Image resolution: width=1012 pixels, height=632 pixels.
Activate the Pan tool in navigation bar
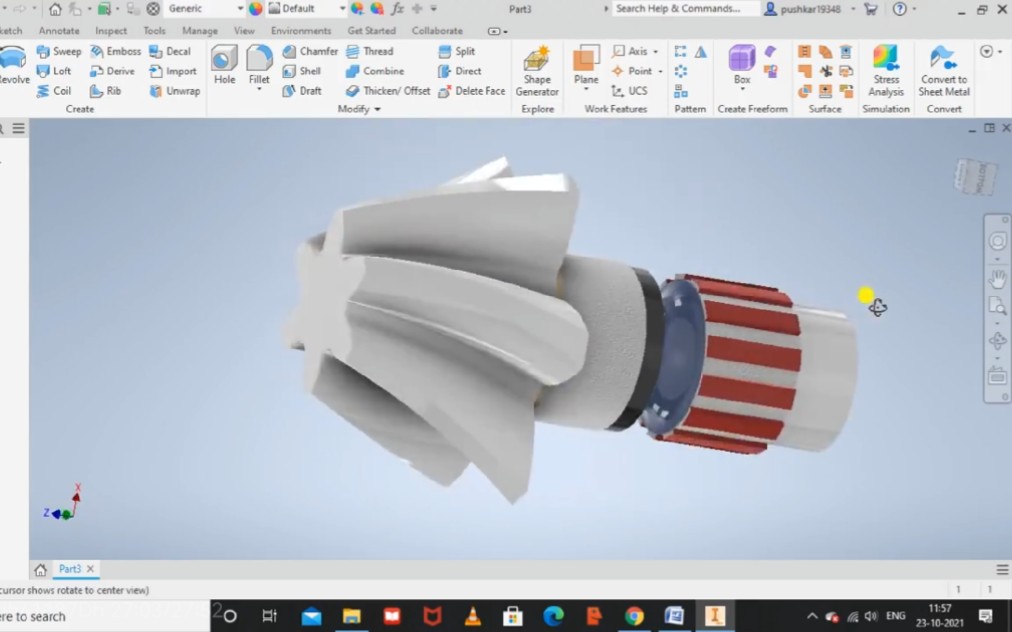click(997, 279)
